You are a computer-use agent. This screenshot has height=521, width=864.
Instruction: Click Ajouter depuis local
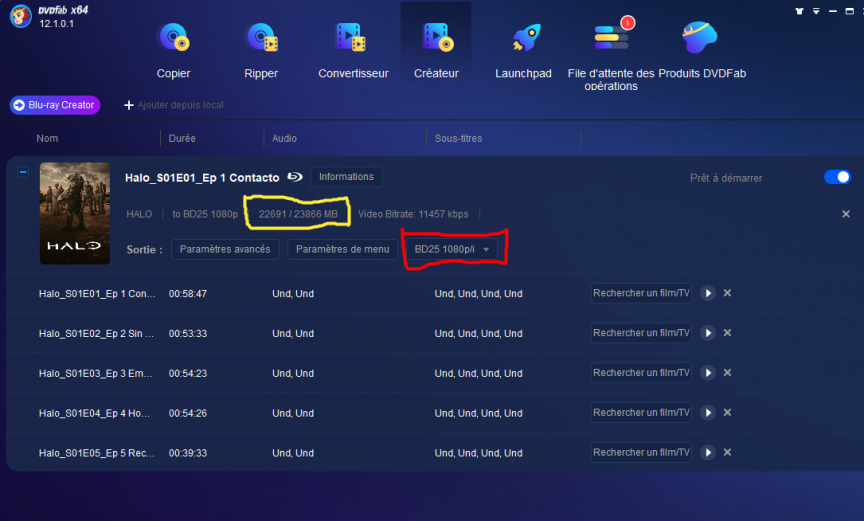click(x=173, y=105)
